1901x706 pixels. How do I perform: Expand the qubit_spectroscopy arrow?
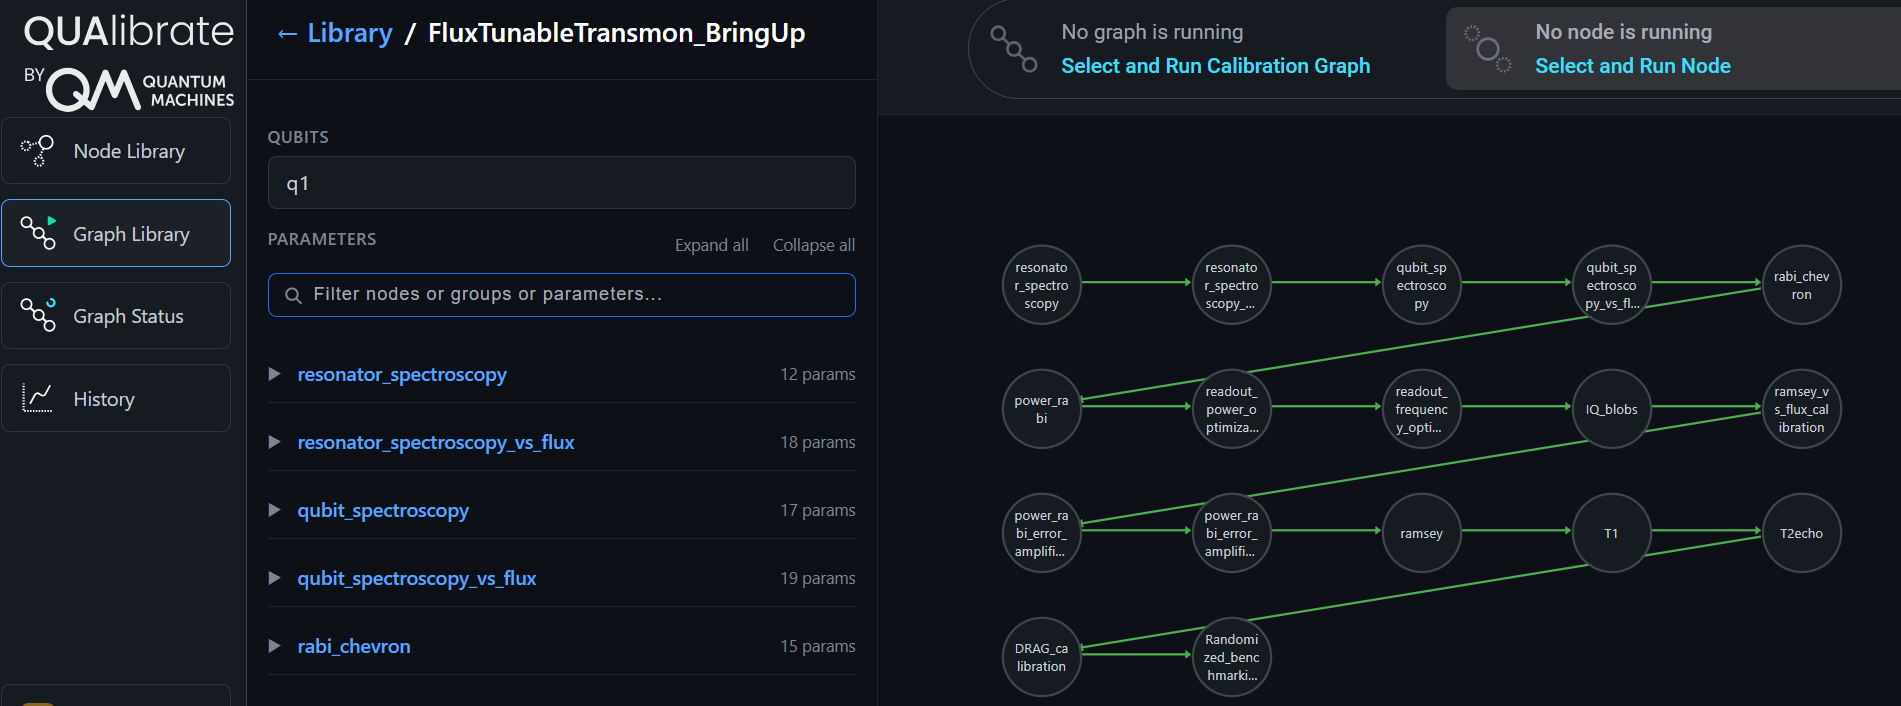pyautogui.click(x=274, y=510)
